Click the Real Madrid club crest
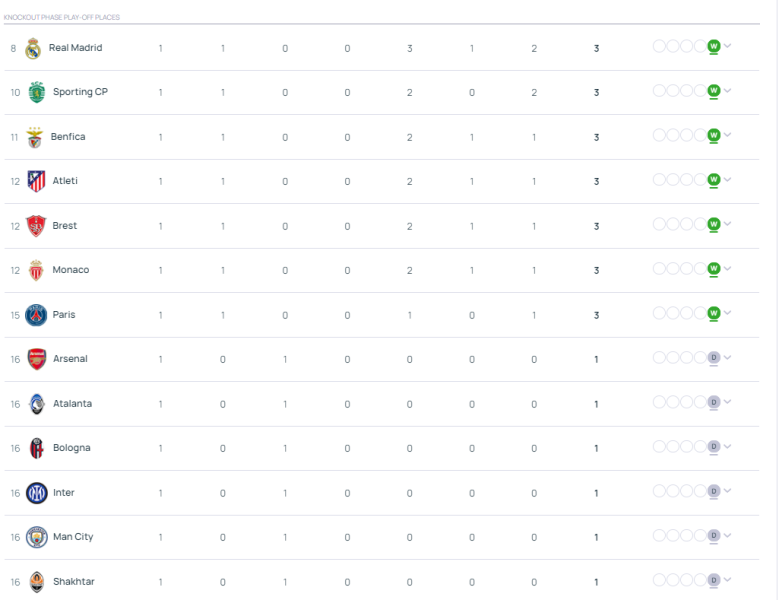The width and height of the screenshot is (779, 600). coord(33,48)
